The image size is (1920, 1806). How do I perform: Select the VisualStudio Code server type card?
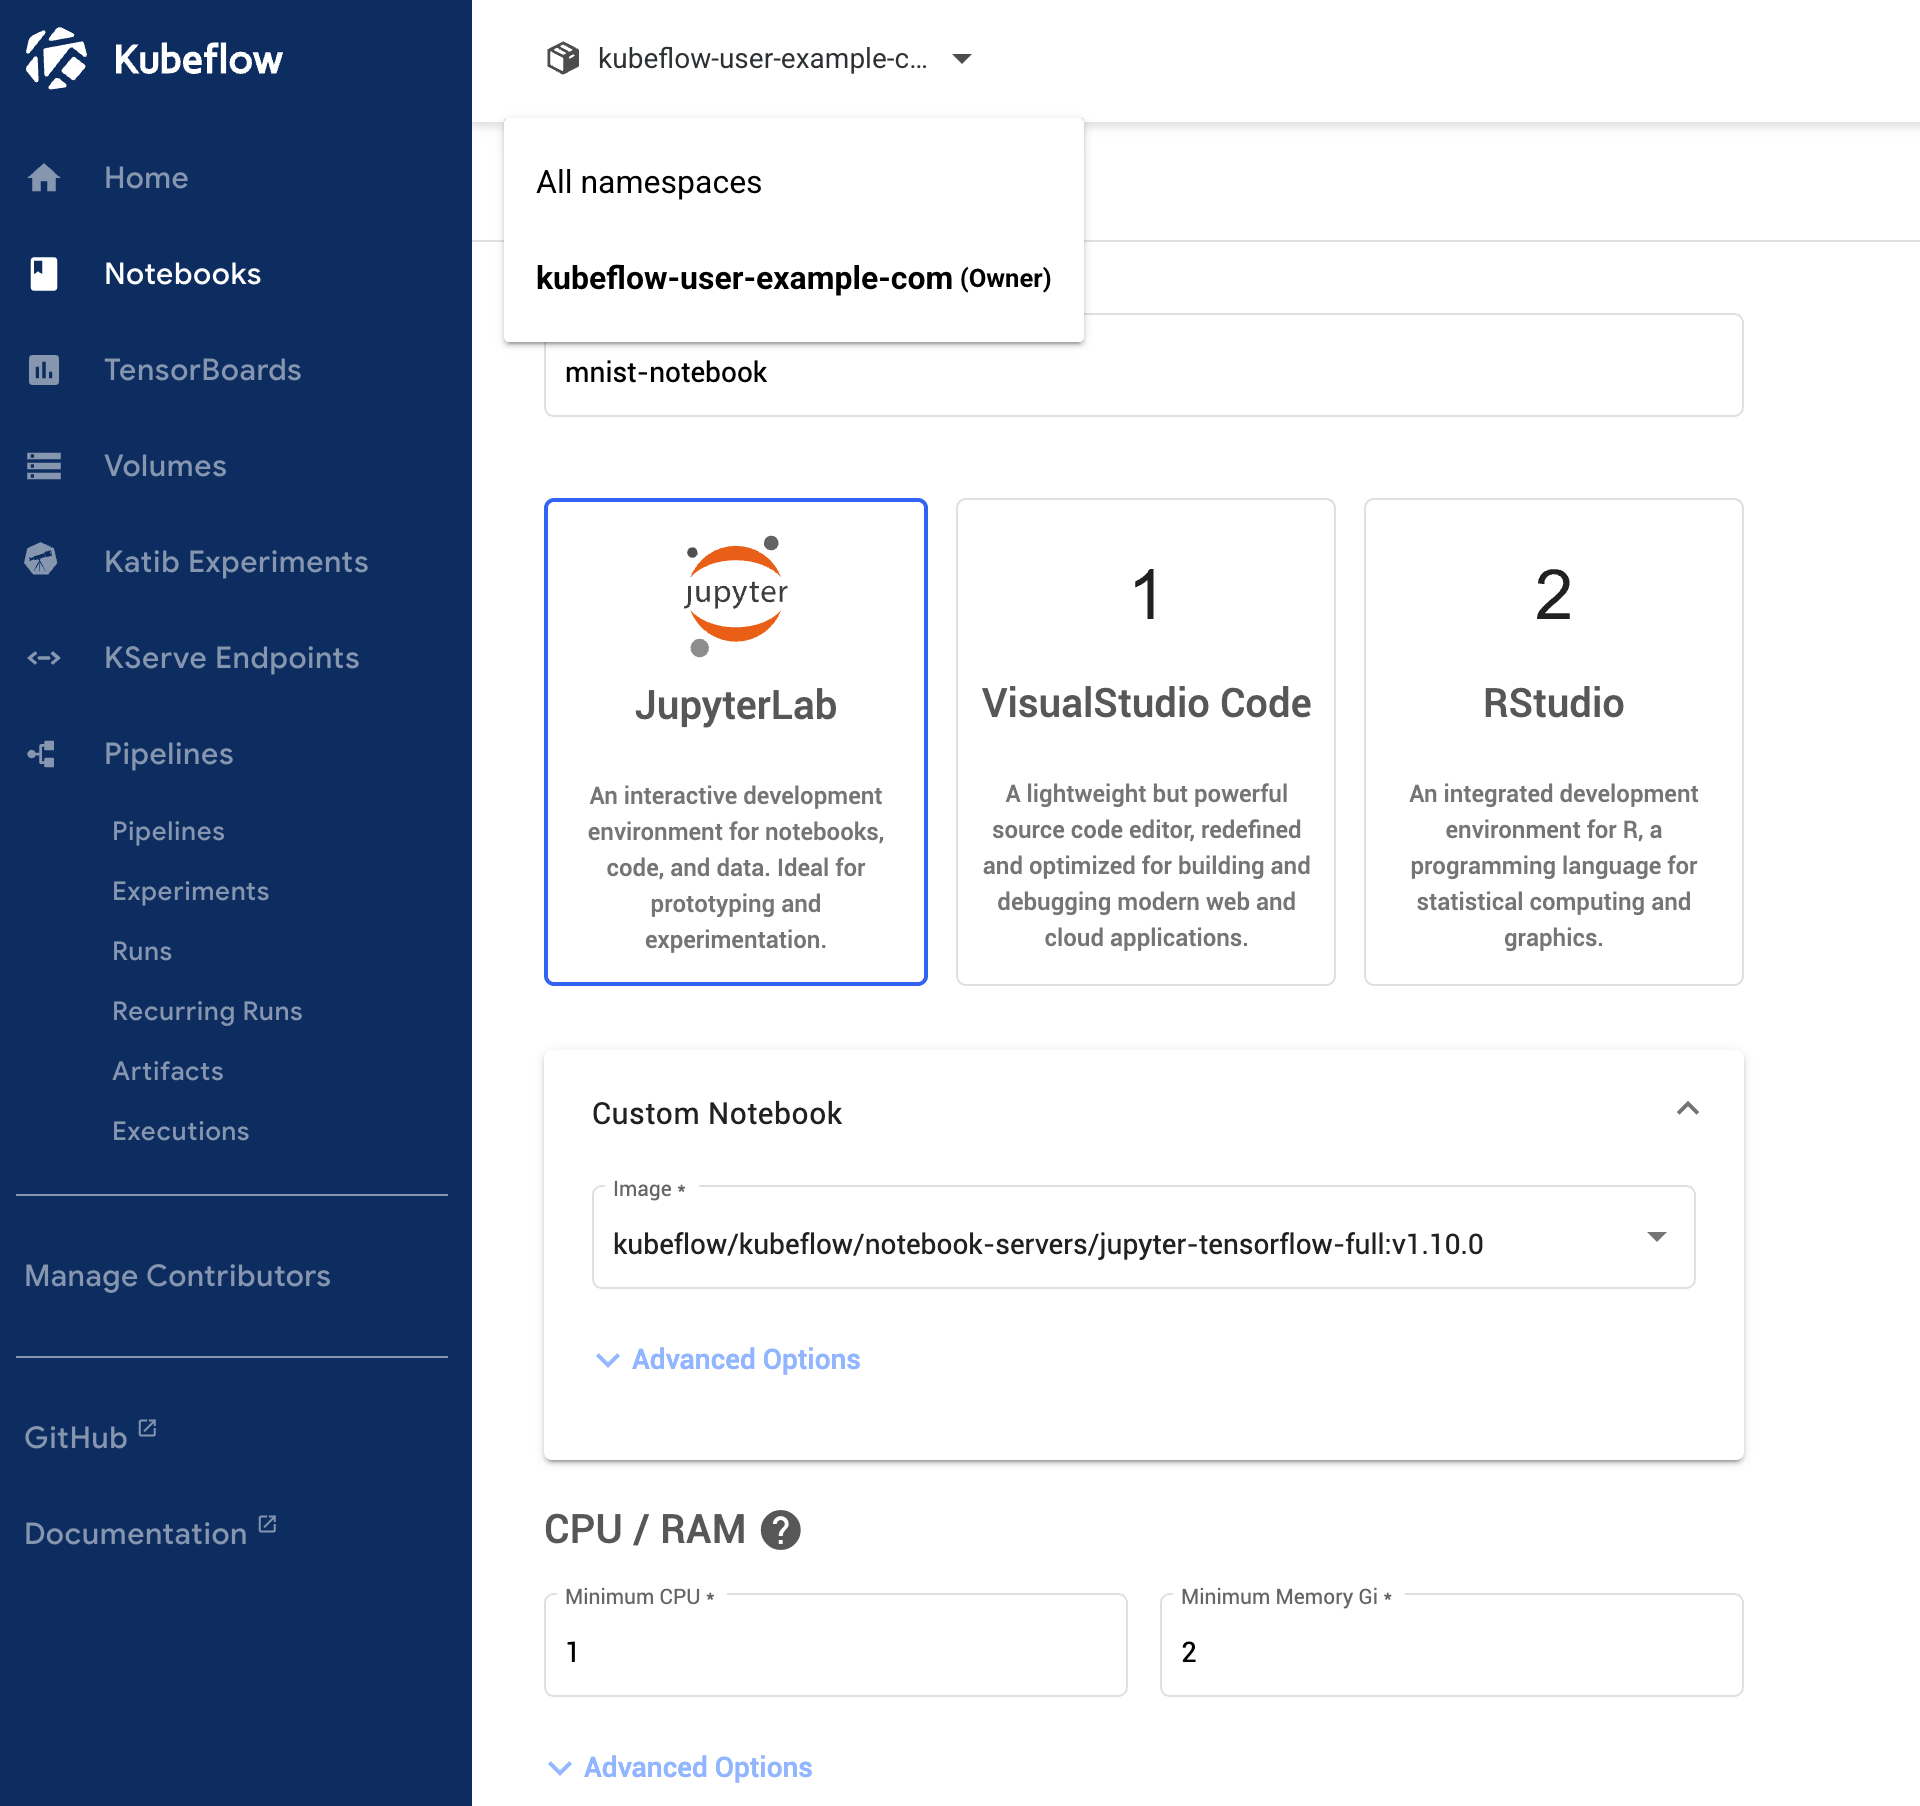(x=1146, y=742)
